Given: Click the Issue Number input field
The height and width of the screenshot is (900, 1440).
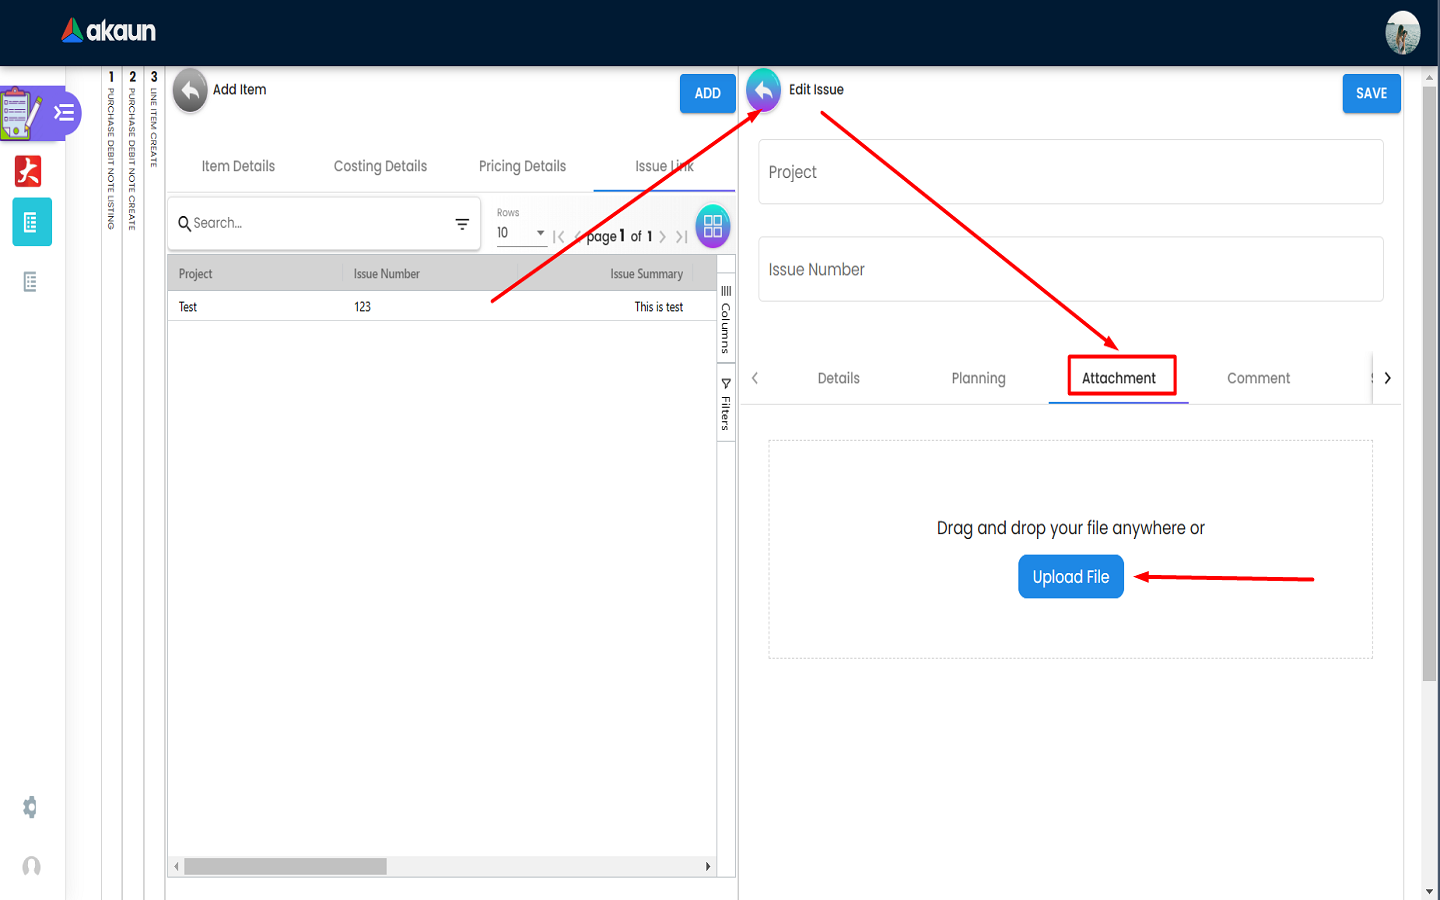Looking at the screenshot, I should coord(1070,270).
